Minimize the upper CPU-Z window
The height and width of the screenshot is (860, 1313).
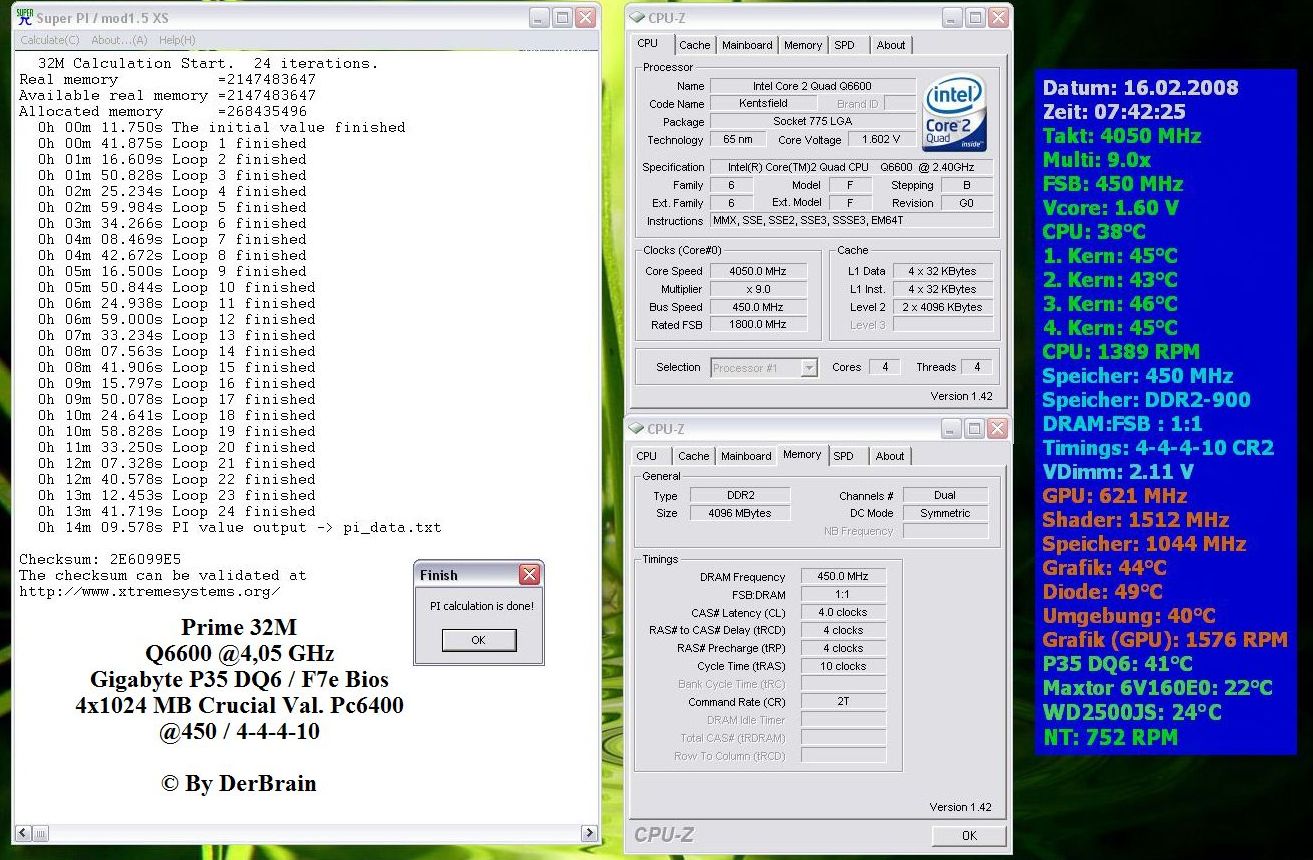pos(952,17)
